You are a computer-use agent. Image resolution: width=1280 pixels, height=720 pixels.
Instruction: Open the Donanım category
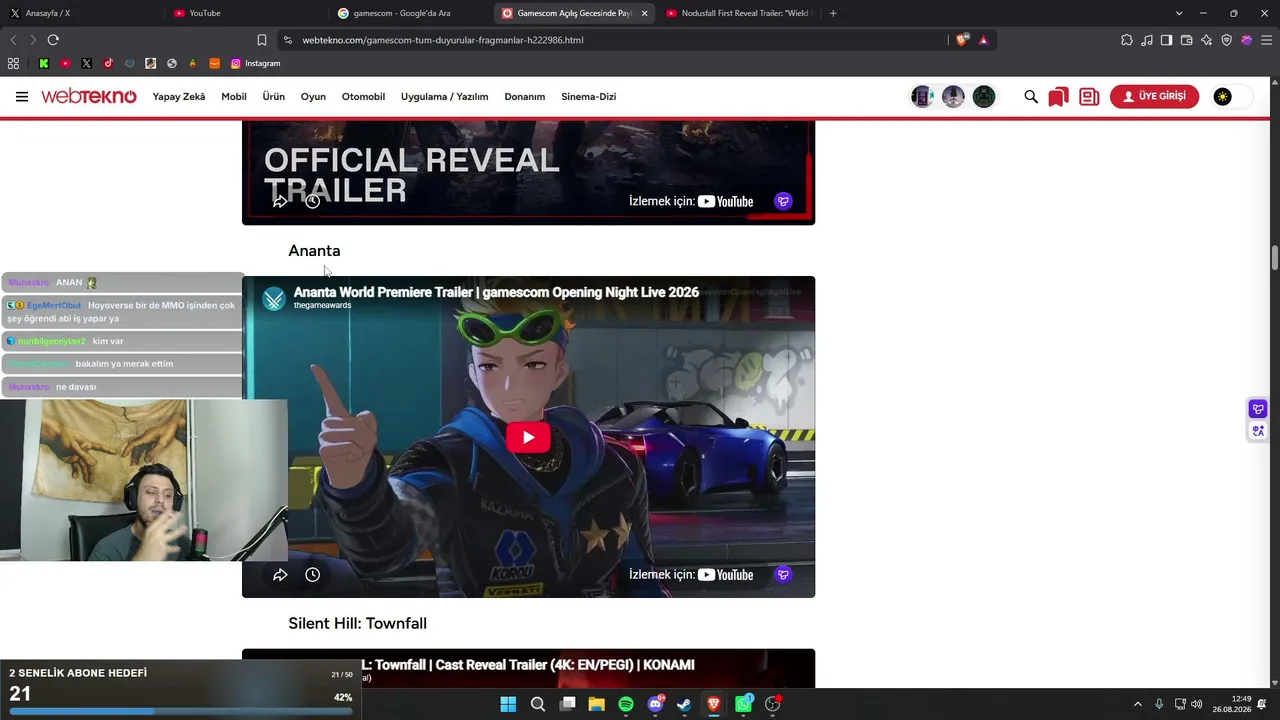[525, 97]
